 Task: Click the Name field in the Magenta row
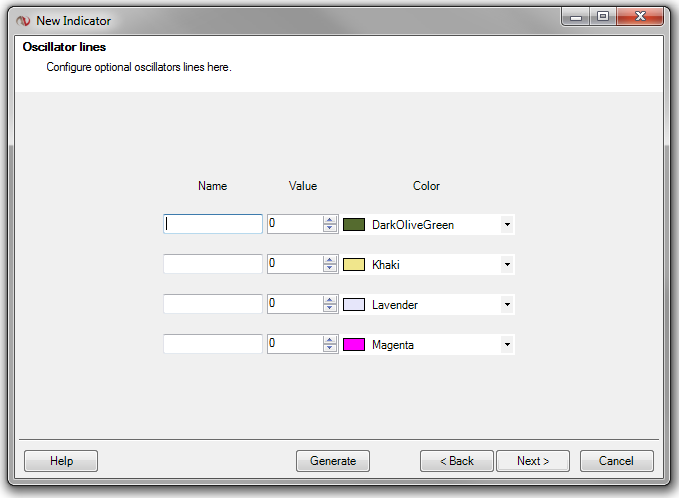click(x=213, y=344)
